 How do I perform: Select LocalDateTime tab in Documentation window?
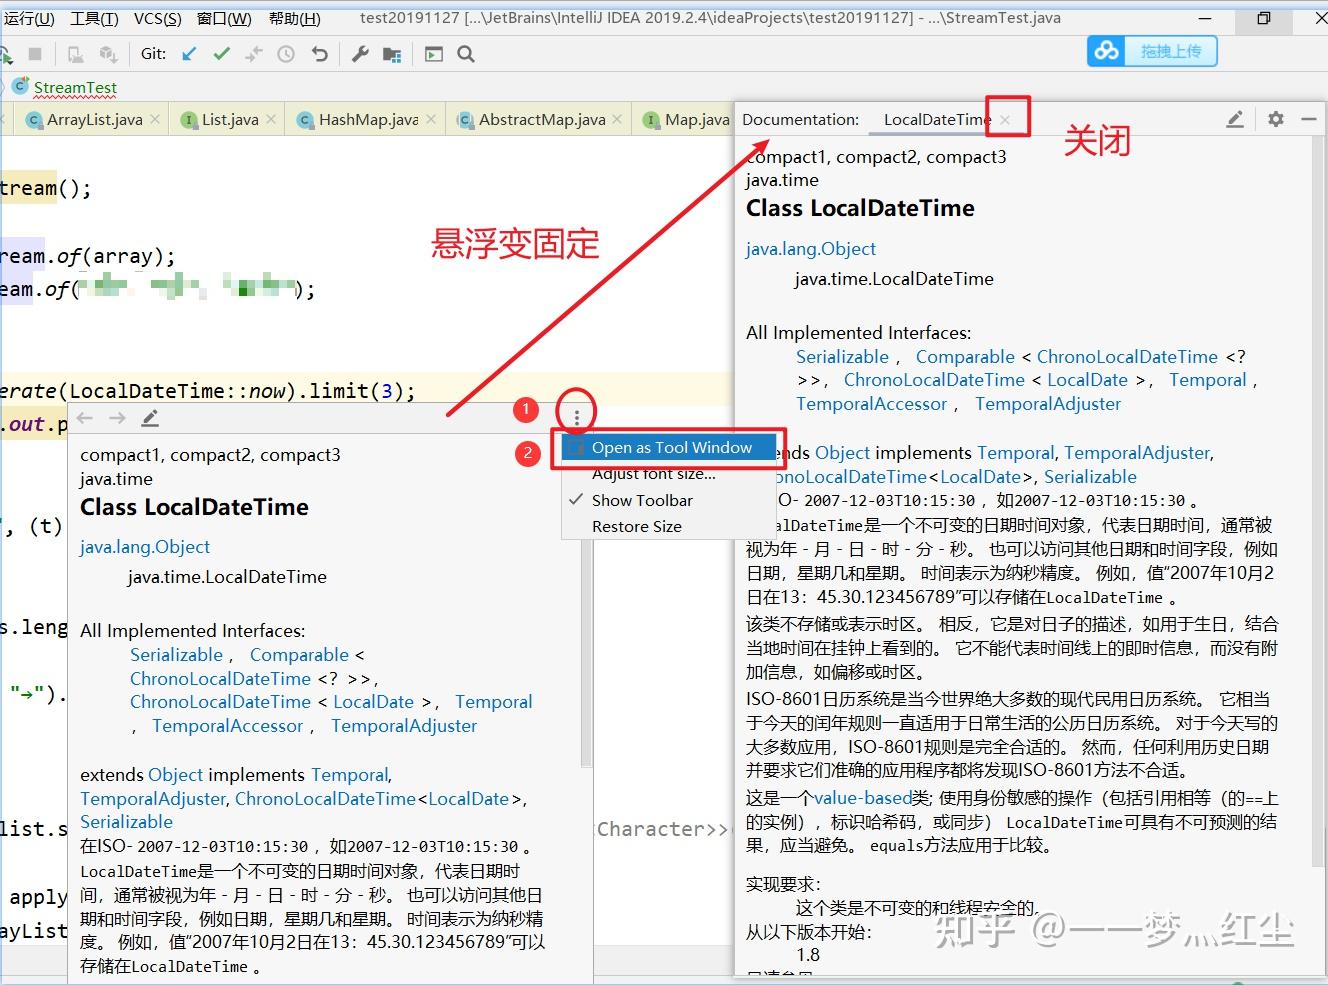point(937,120)
